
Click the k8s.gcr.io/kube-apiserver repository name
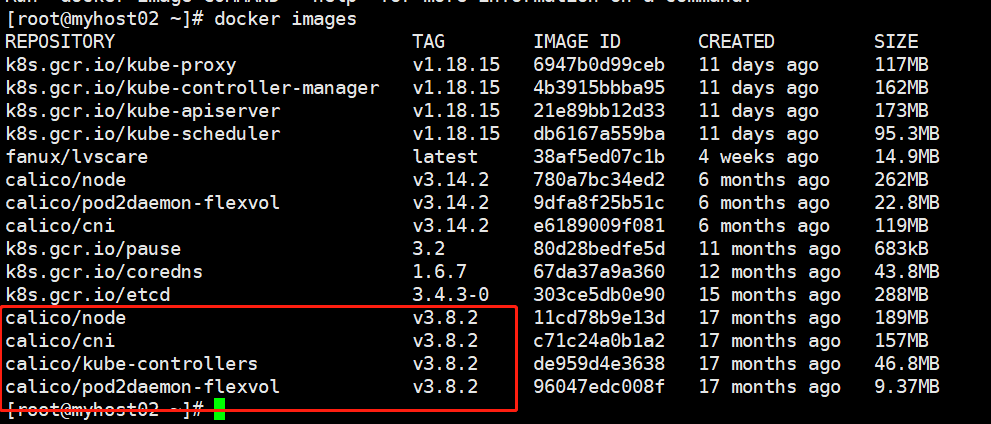(143, 111)
